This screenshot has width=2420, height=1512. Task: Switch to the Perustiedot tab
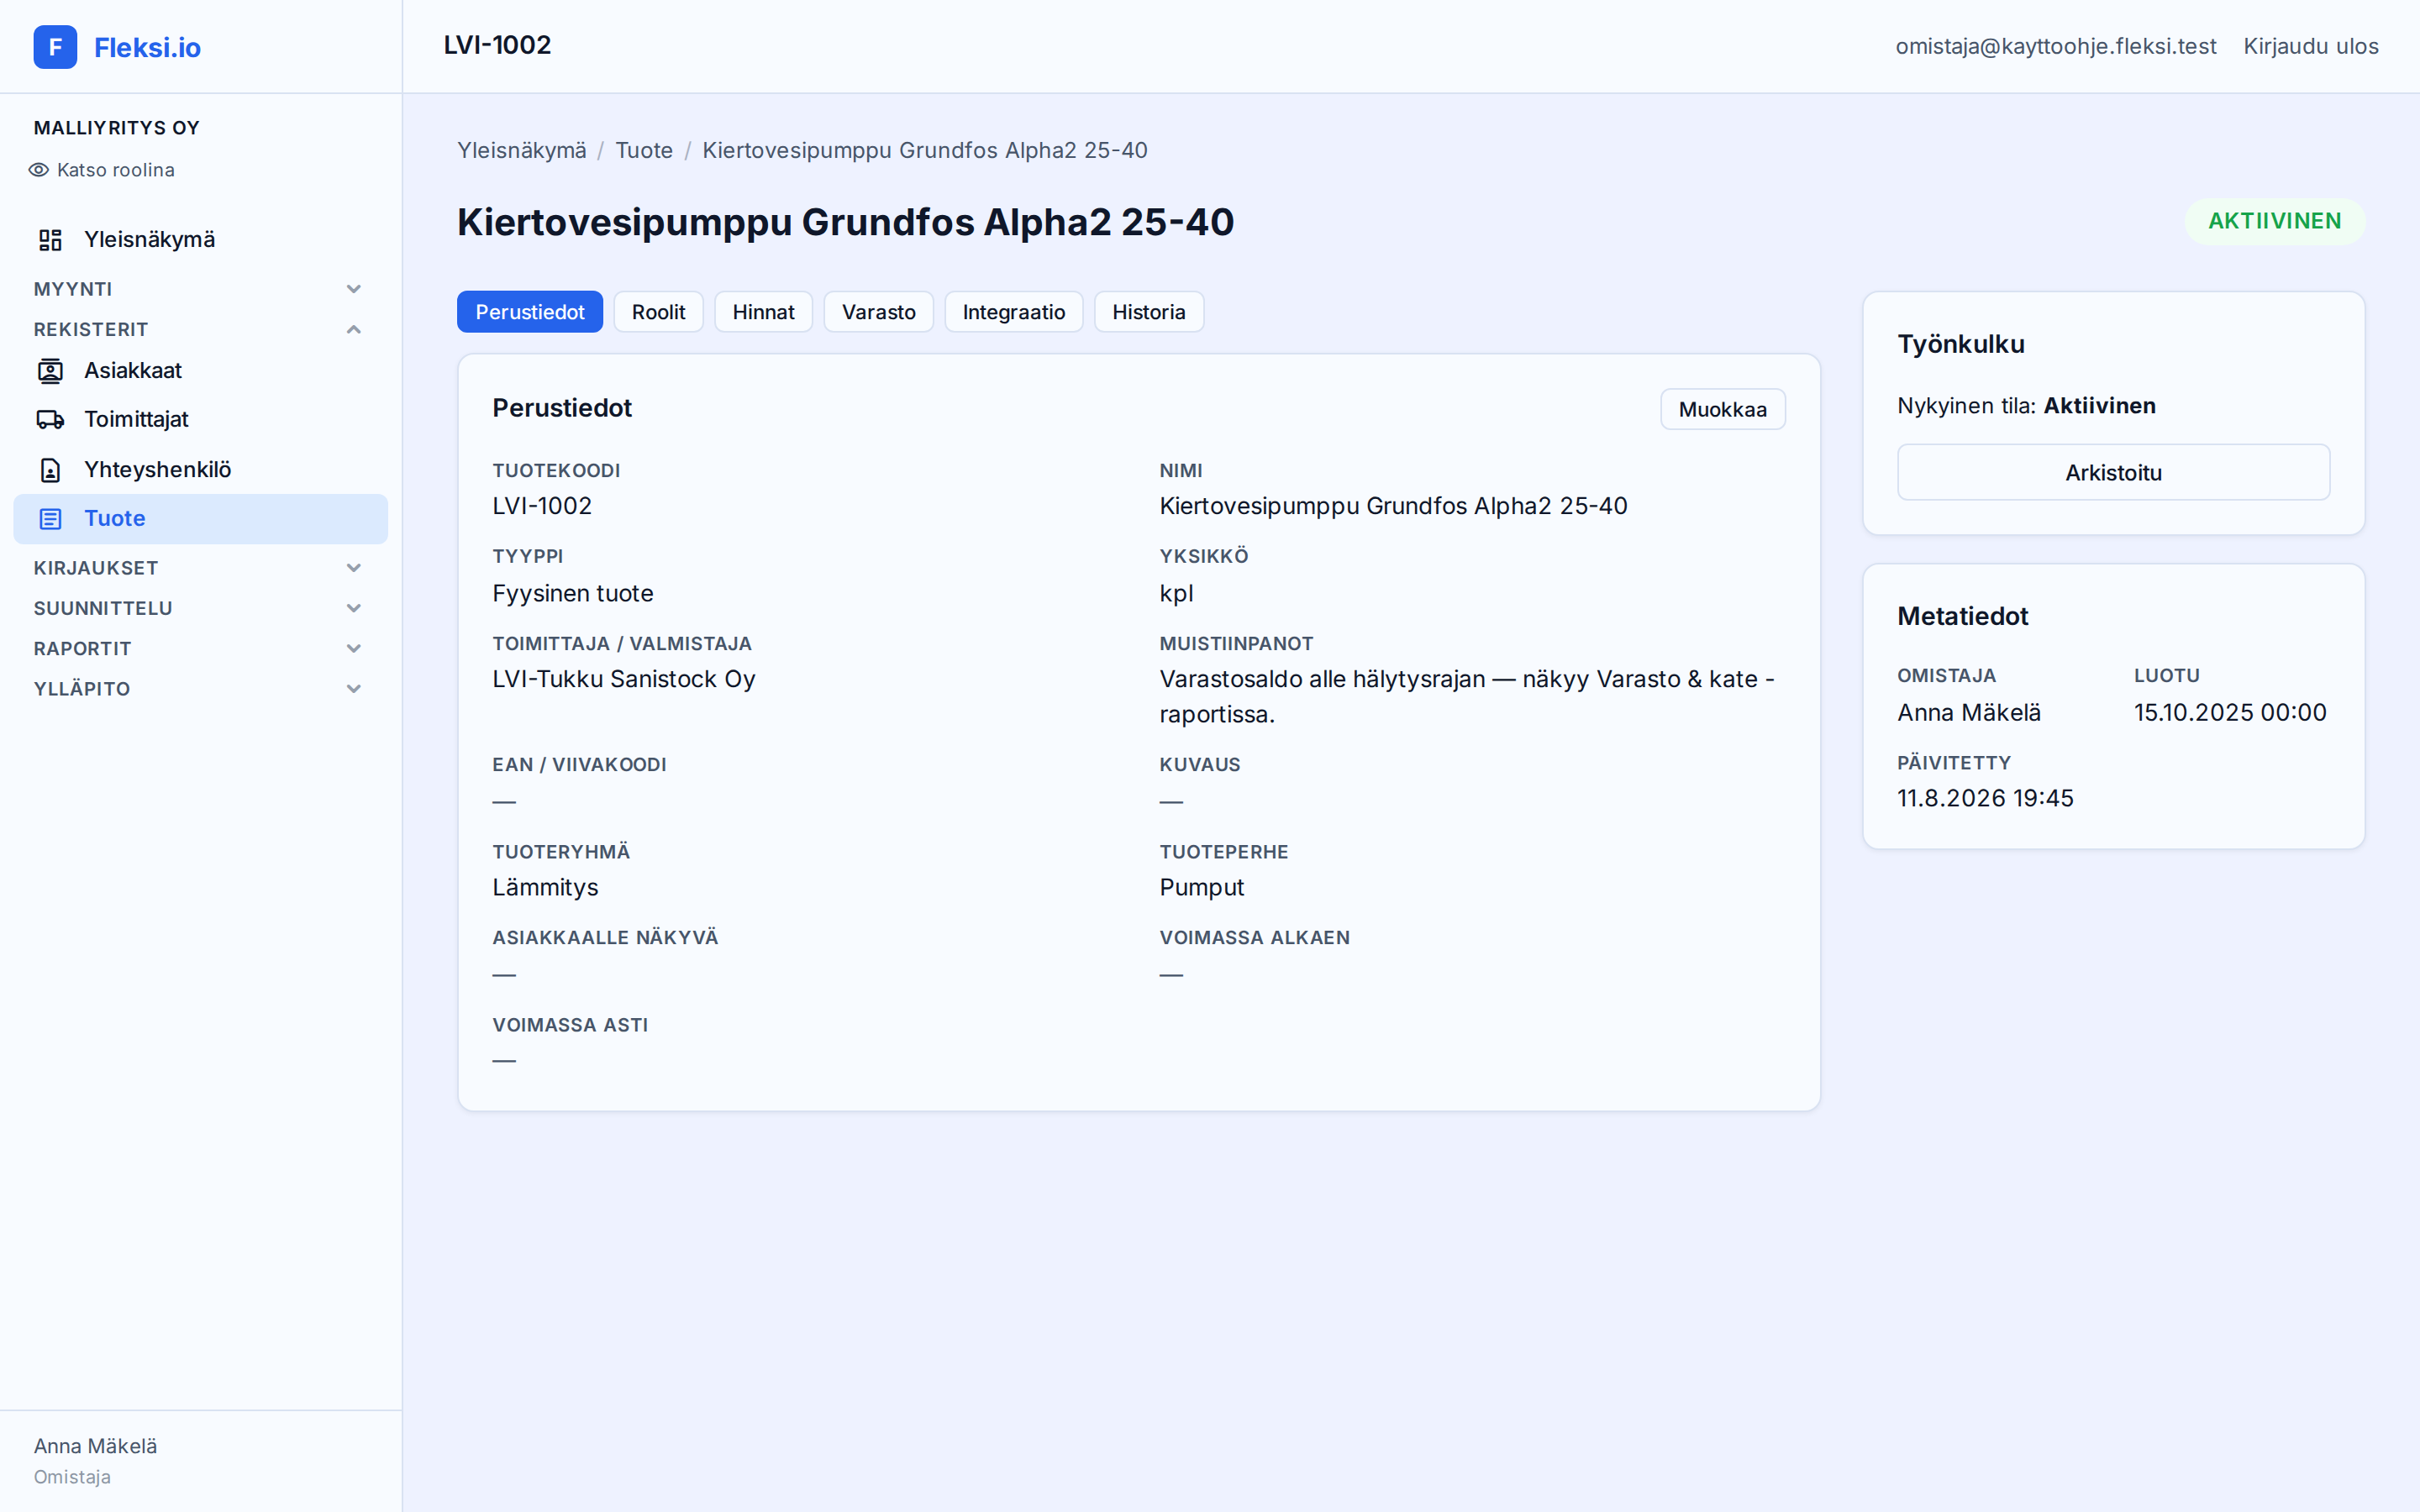pyautogui.click(x=530, y=312)
